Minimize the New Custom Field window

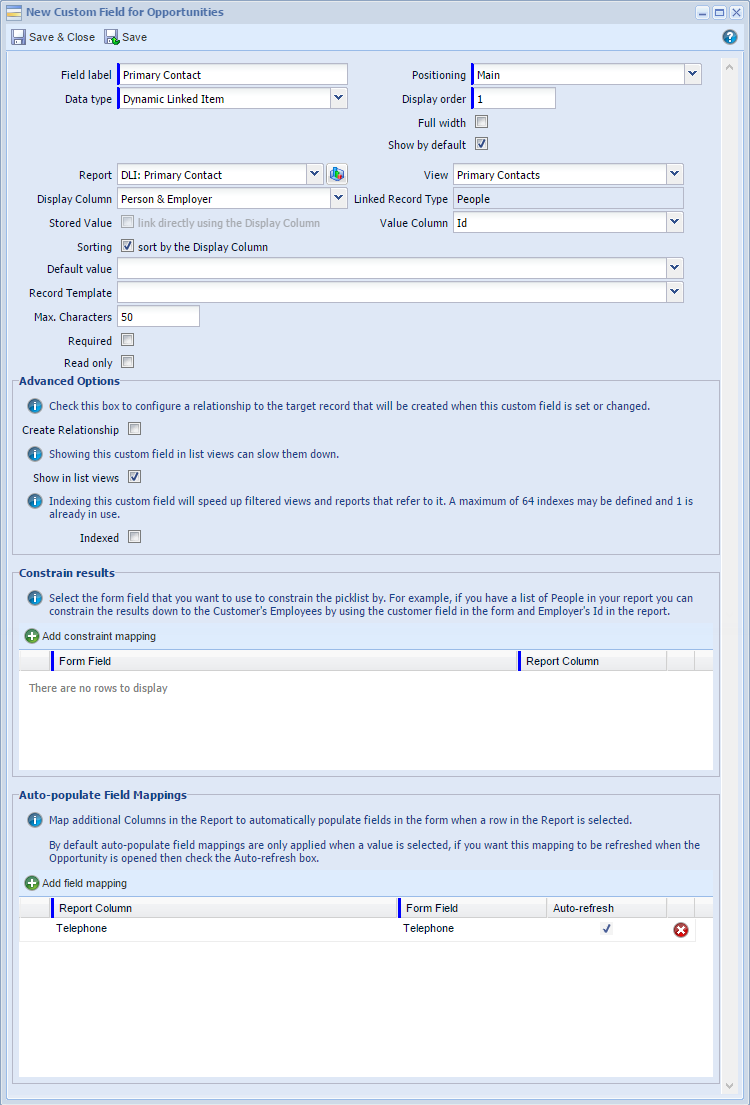(x=703, y=12)
